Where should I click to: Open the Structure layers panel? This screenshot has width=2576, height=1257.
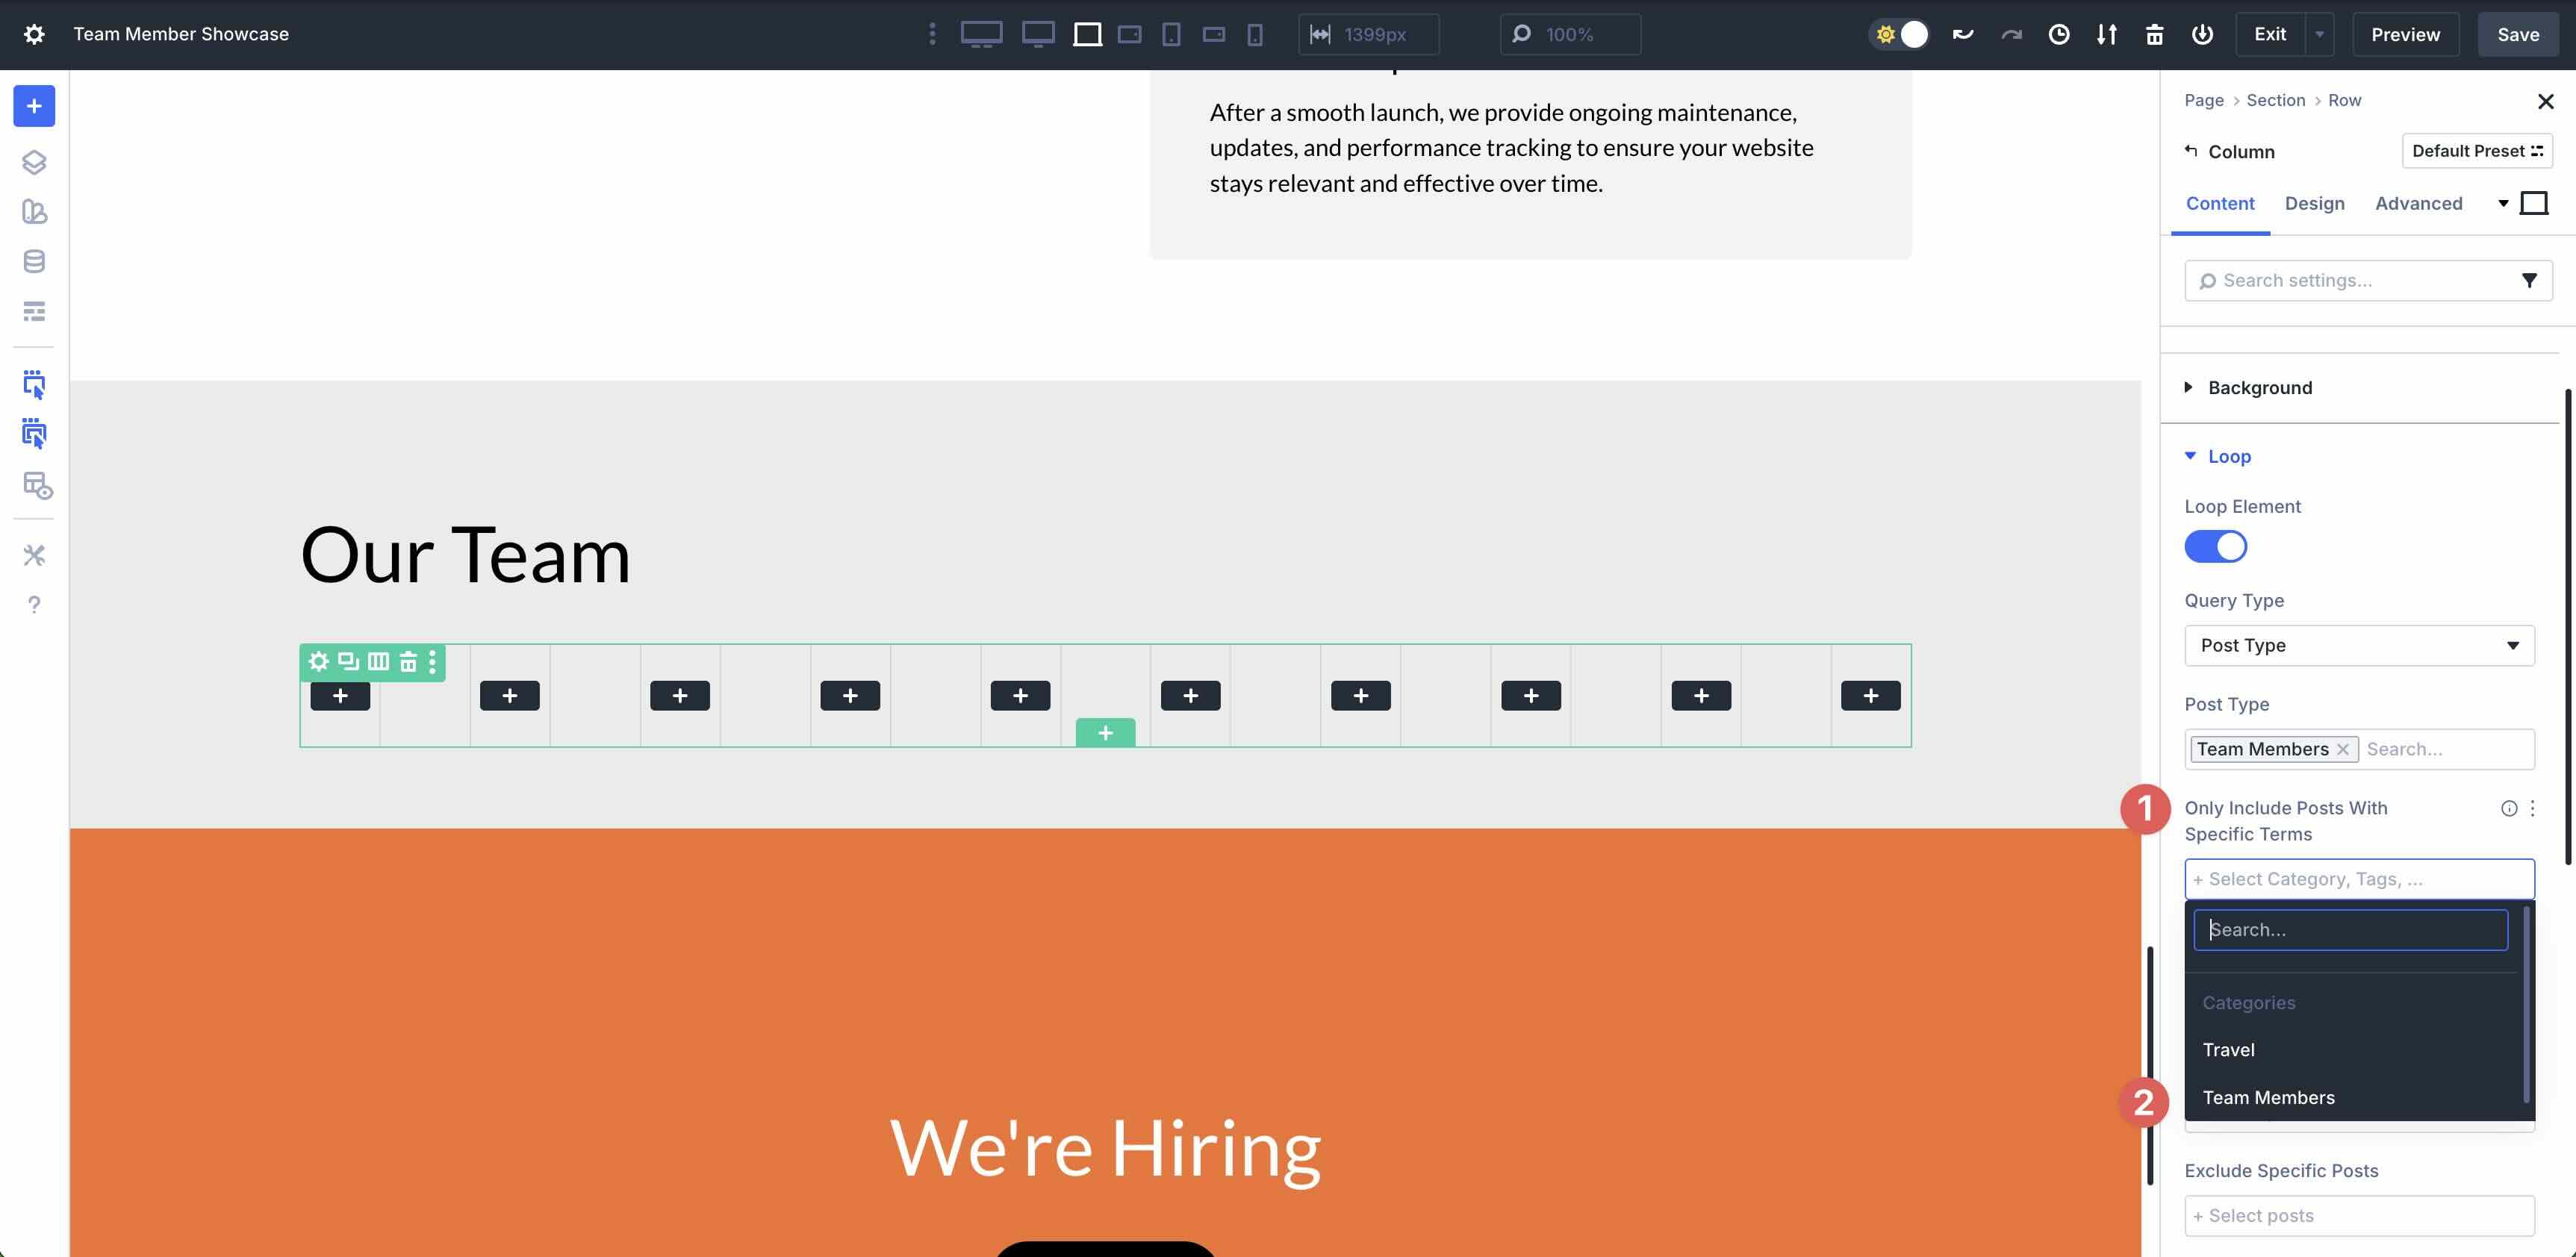(34, 161)
